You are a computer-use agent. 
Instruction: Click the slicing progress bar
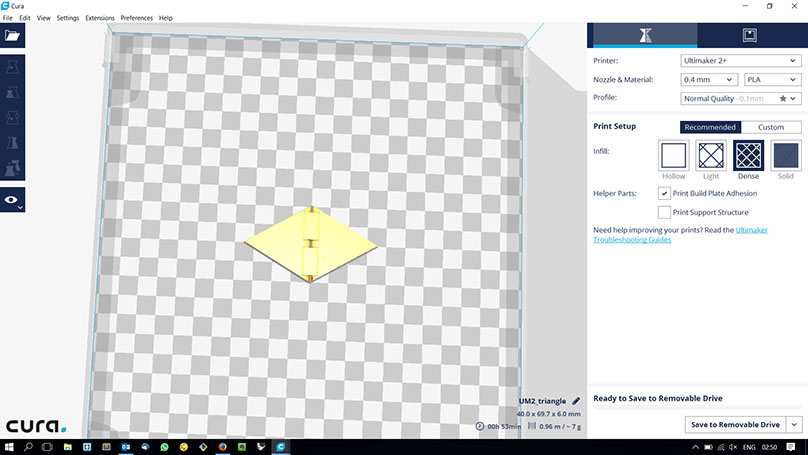(x=697, y=408)
